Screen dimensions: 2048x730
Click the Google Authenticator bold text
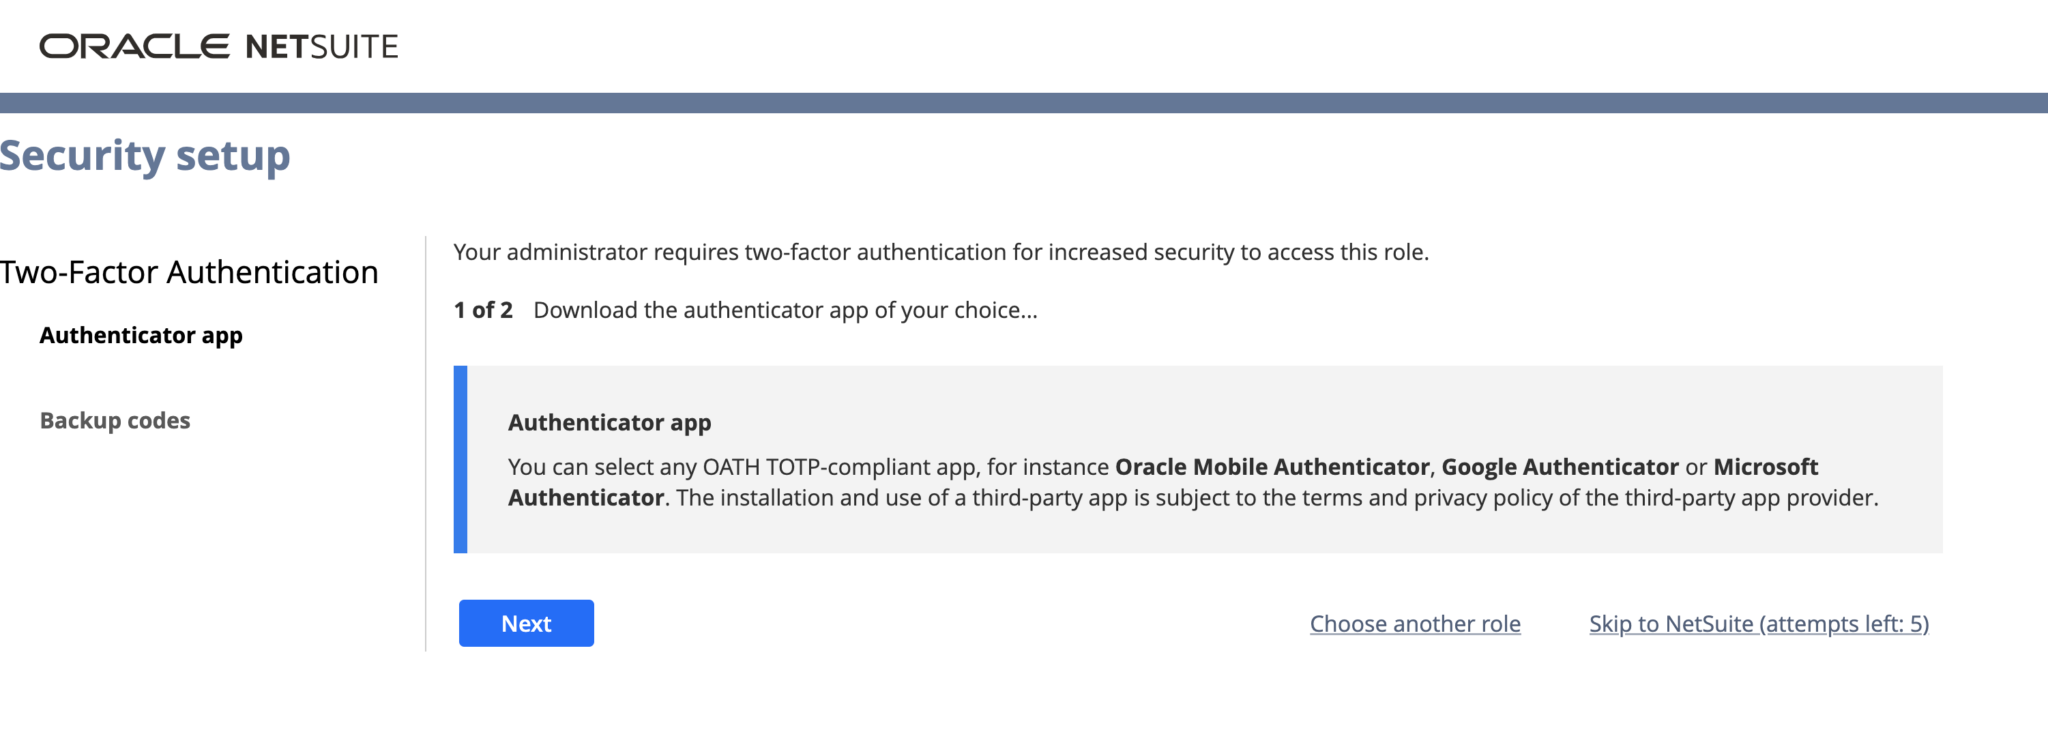tap(1558, 466)
